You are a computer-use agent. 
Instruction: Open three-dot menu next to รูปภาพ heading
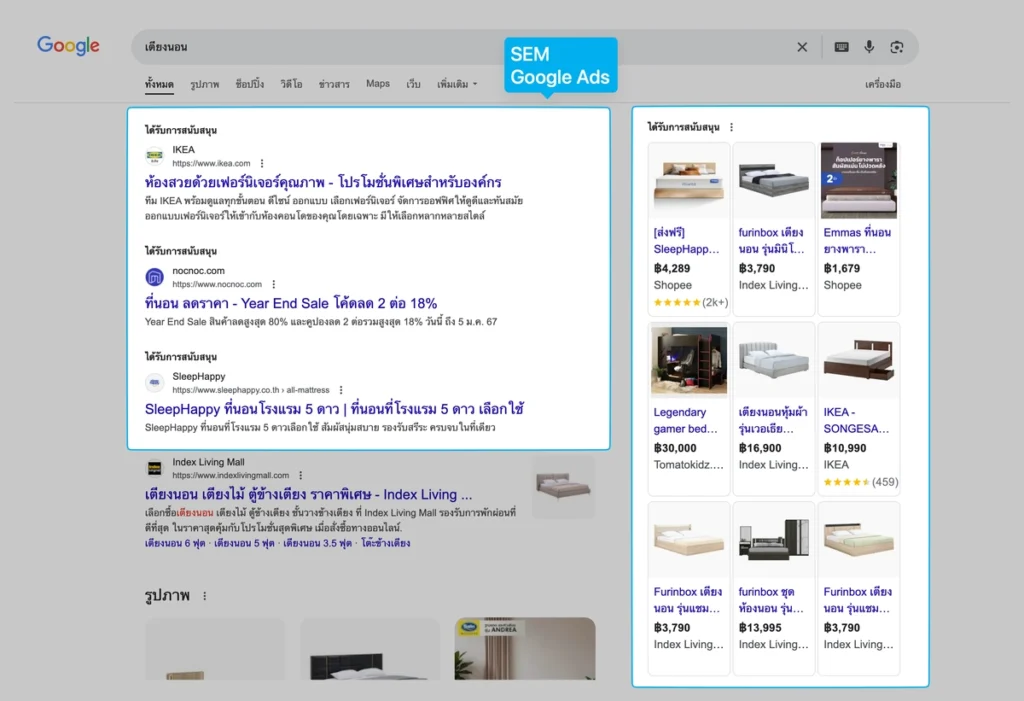[204, 596]
